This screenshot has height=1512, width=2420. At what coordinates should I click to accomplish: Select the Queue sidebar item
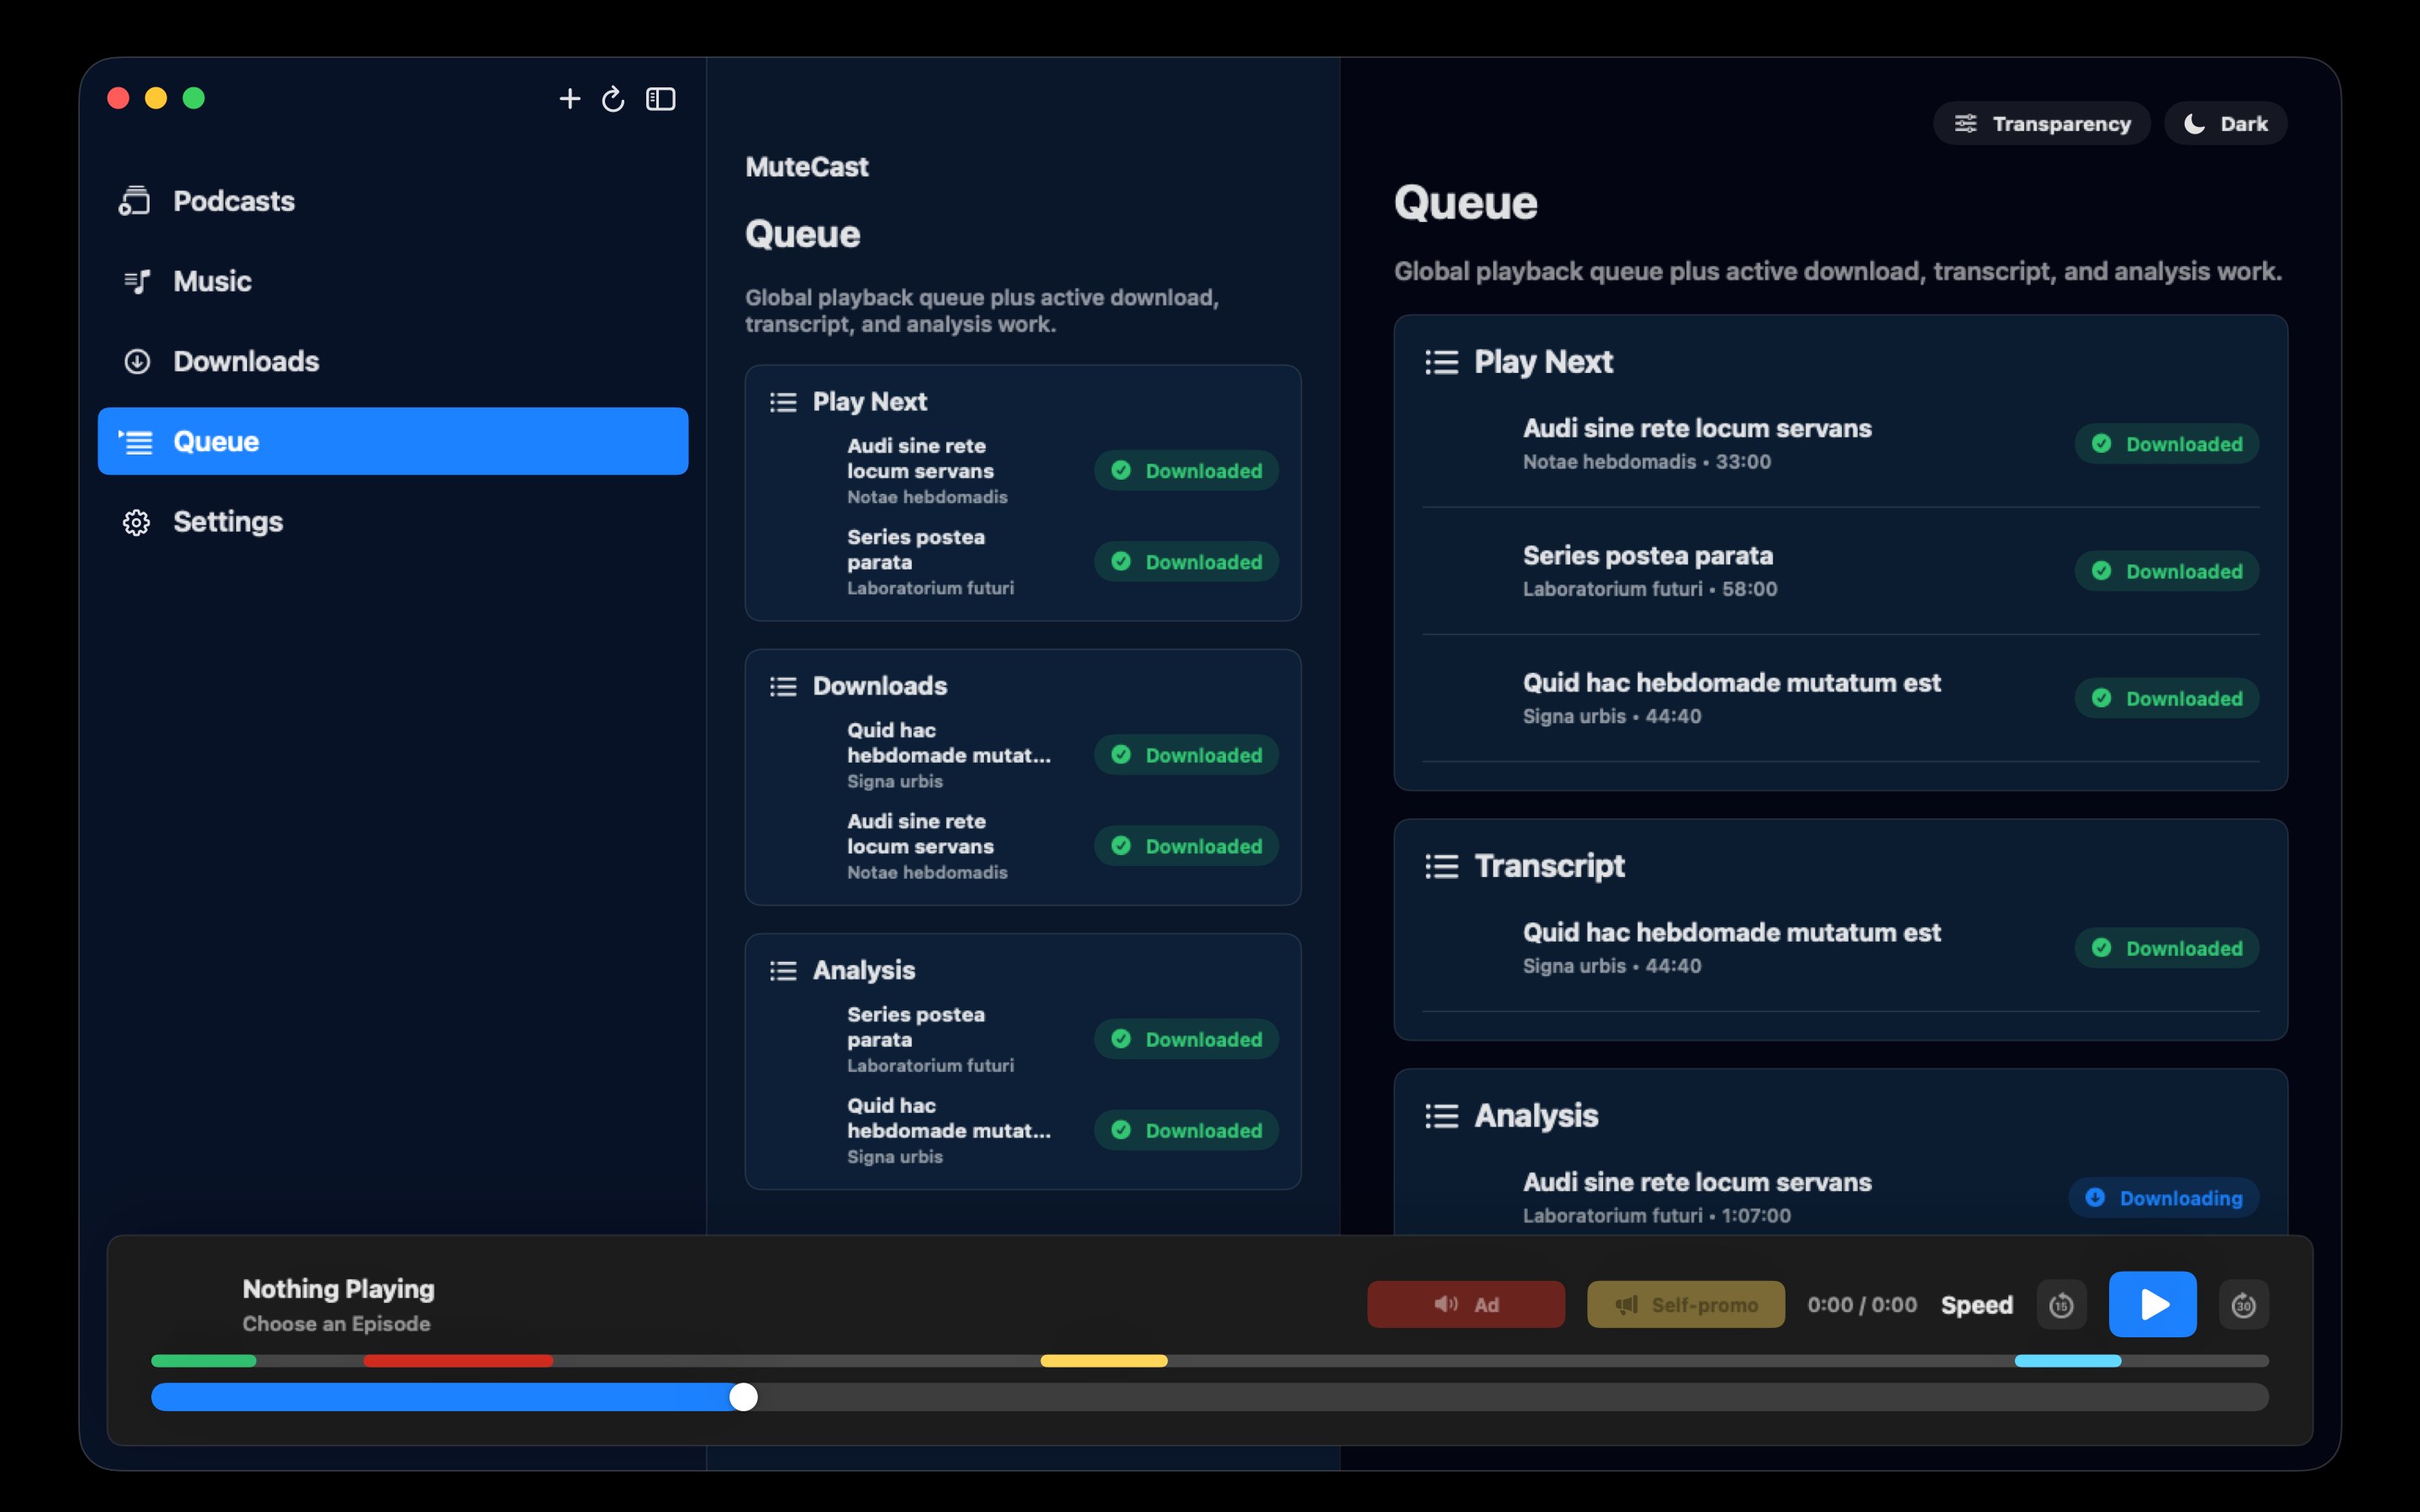392,441
